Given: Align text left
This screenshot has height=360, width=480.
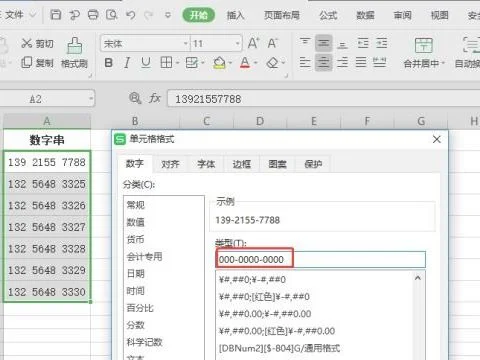Looking at the screenshot, I should click(x=305, y=62).
